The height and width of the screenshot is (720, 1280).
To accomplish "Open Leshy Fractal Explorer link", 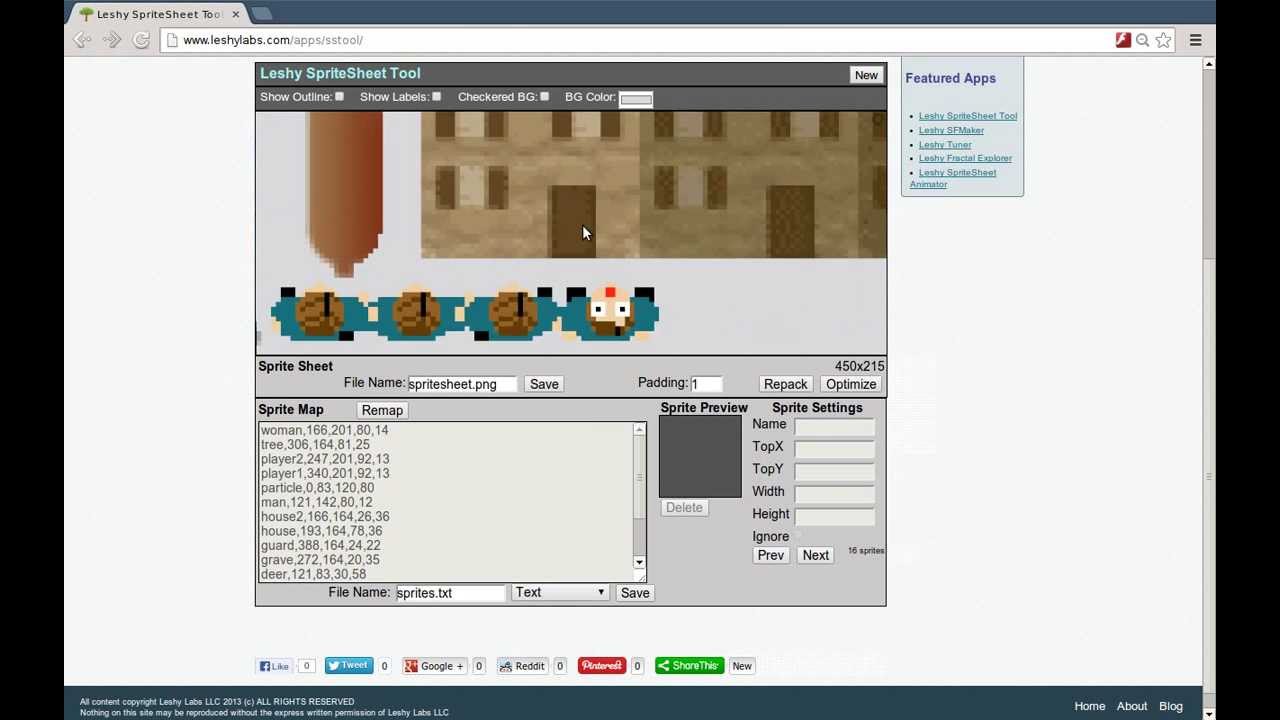I will [x=965, y=158].
